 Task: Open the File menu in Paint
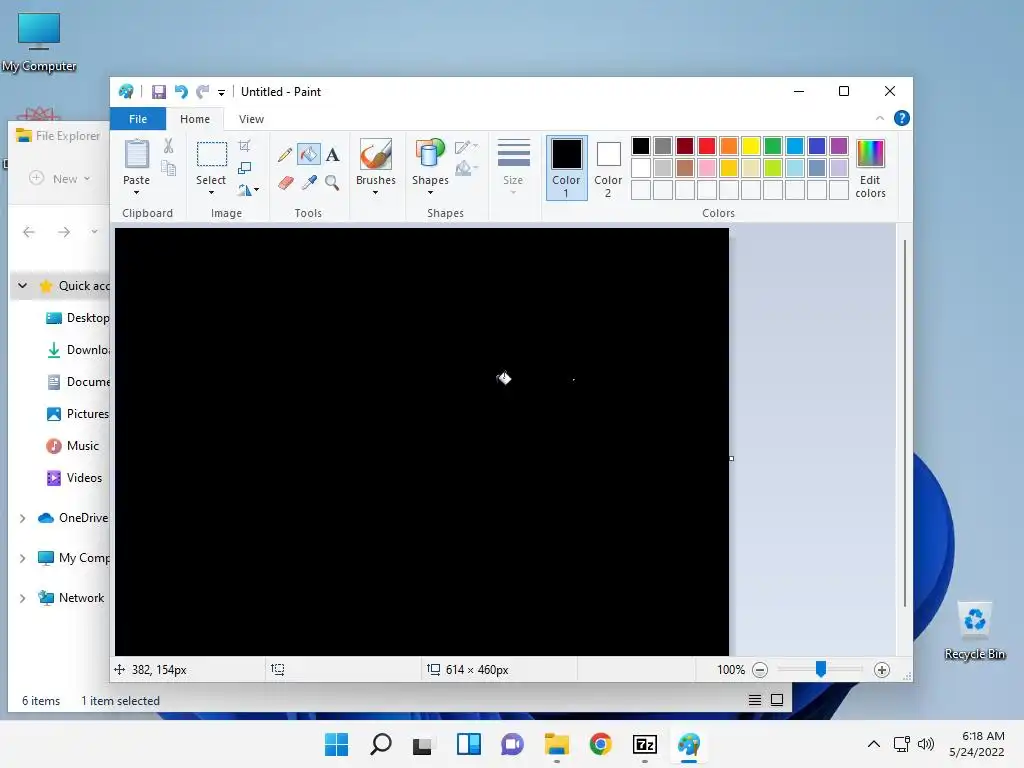pos(138,119)
